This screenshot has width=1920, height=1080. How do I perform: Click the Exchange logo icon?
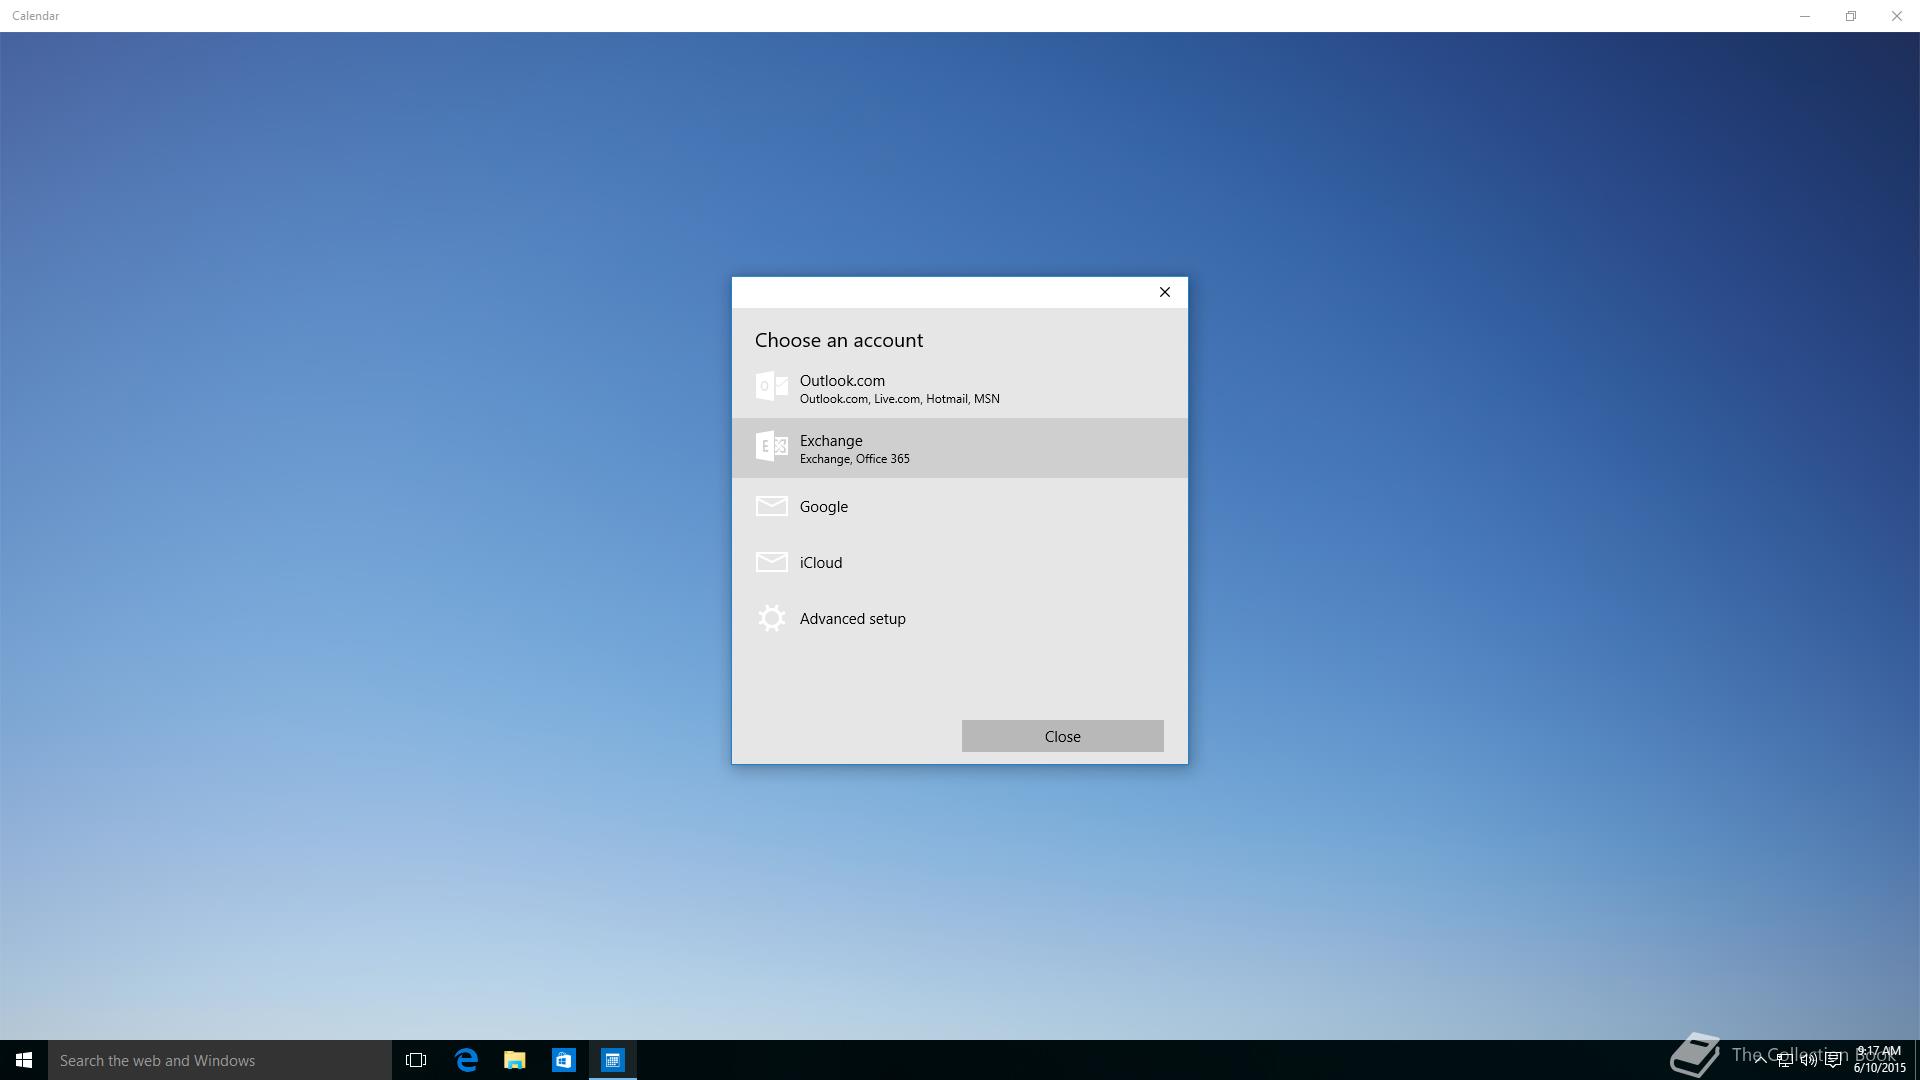[771, 446]
